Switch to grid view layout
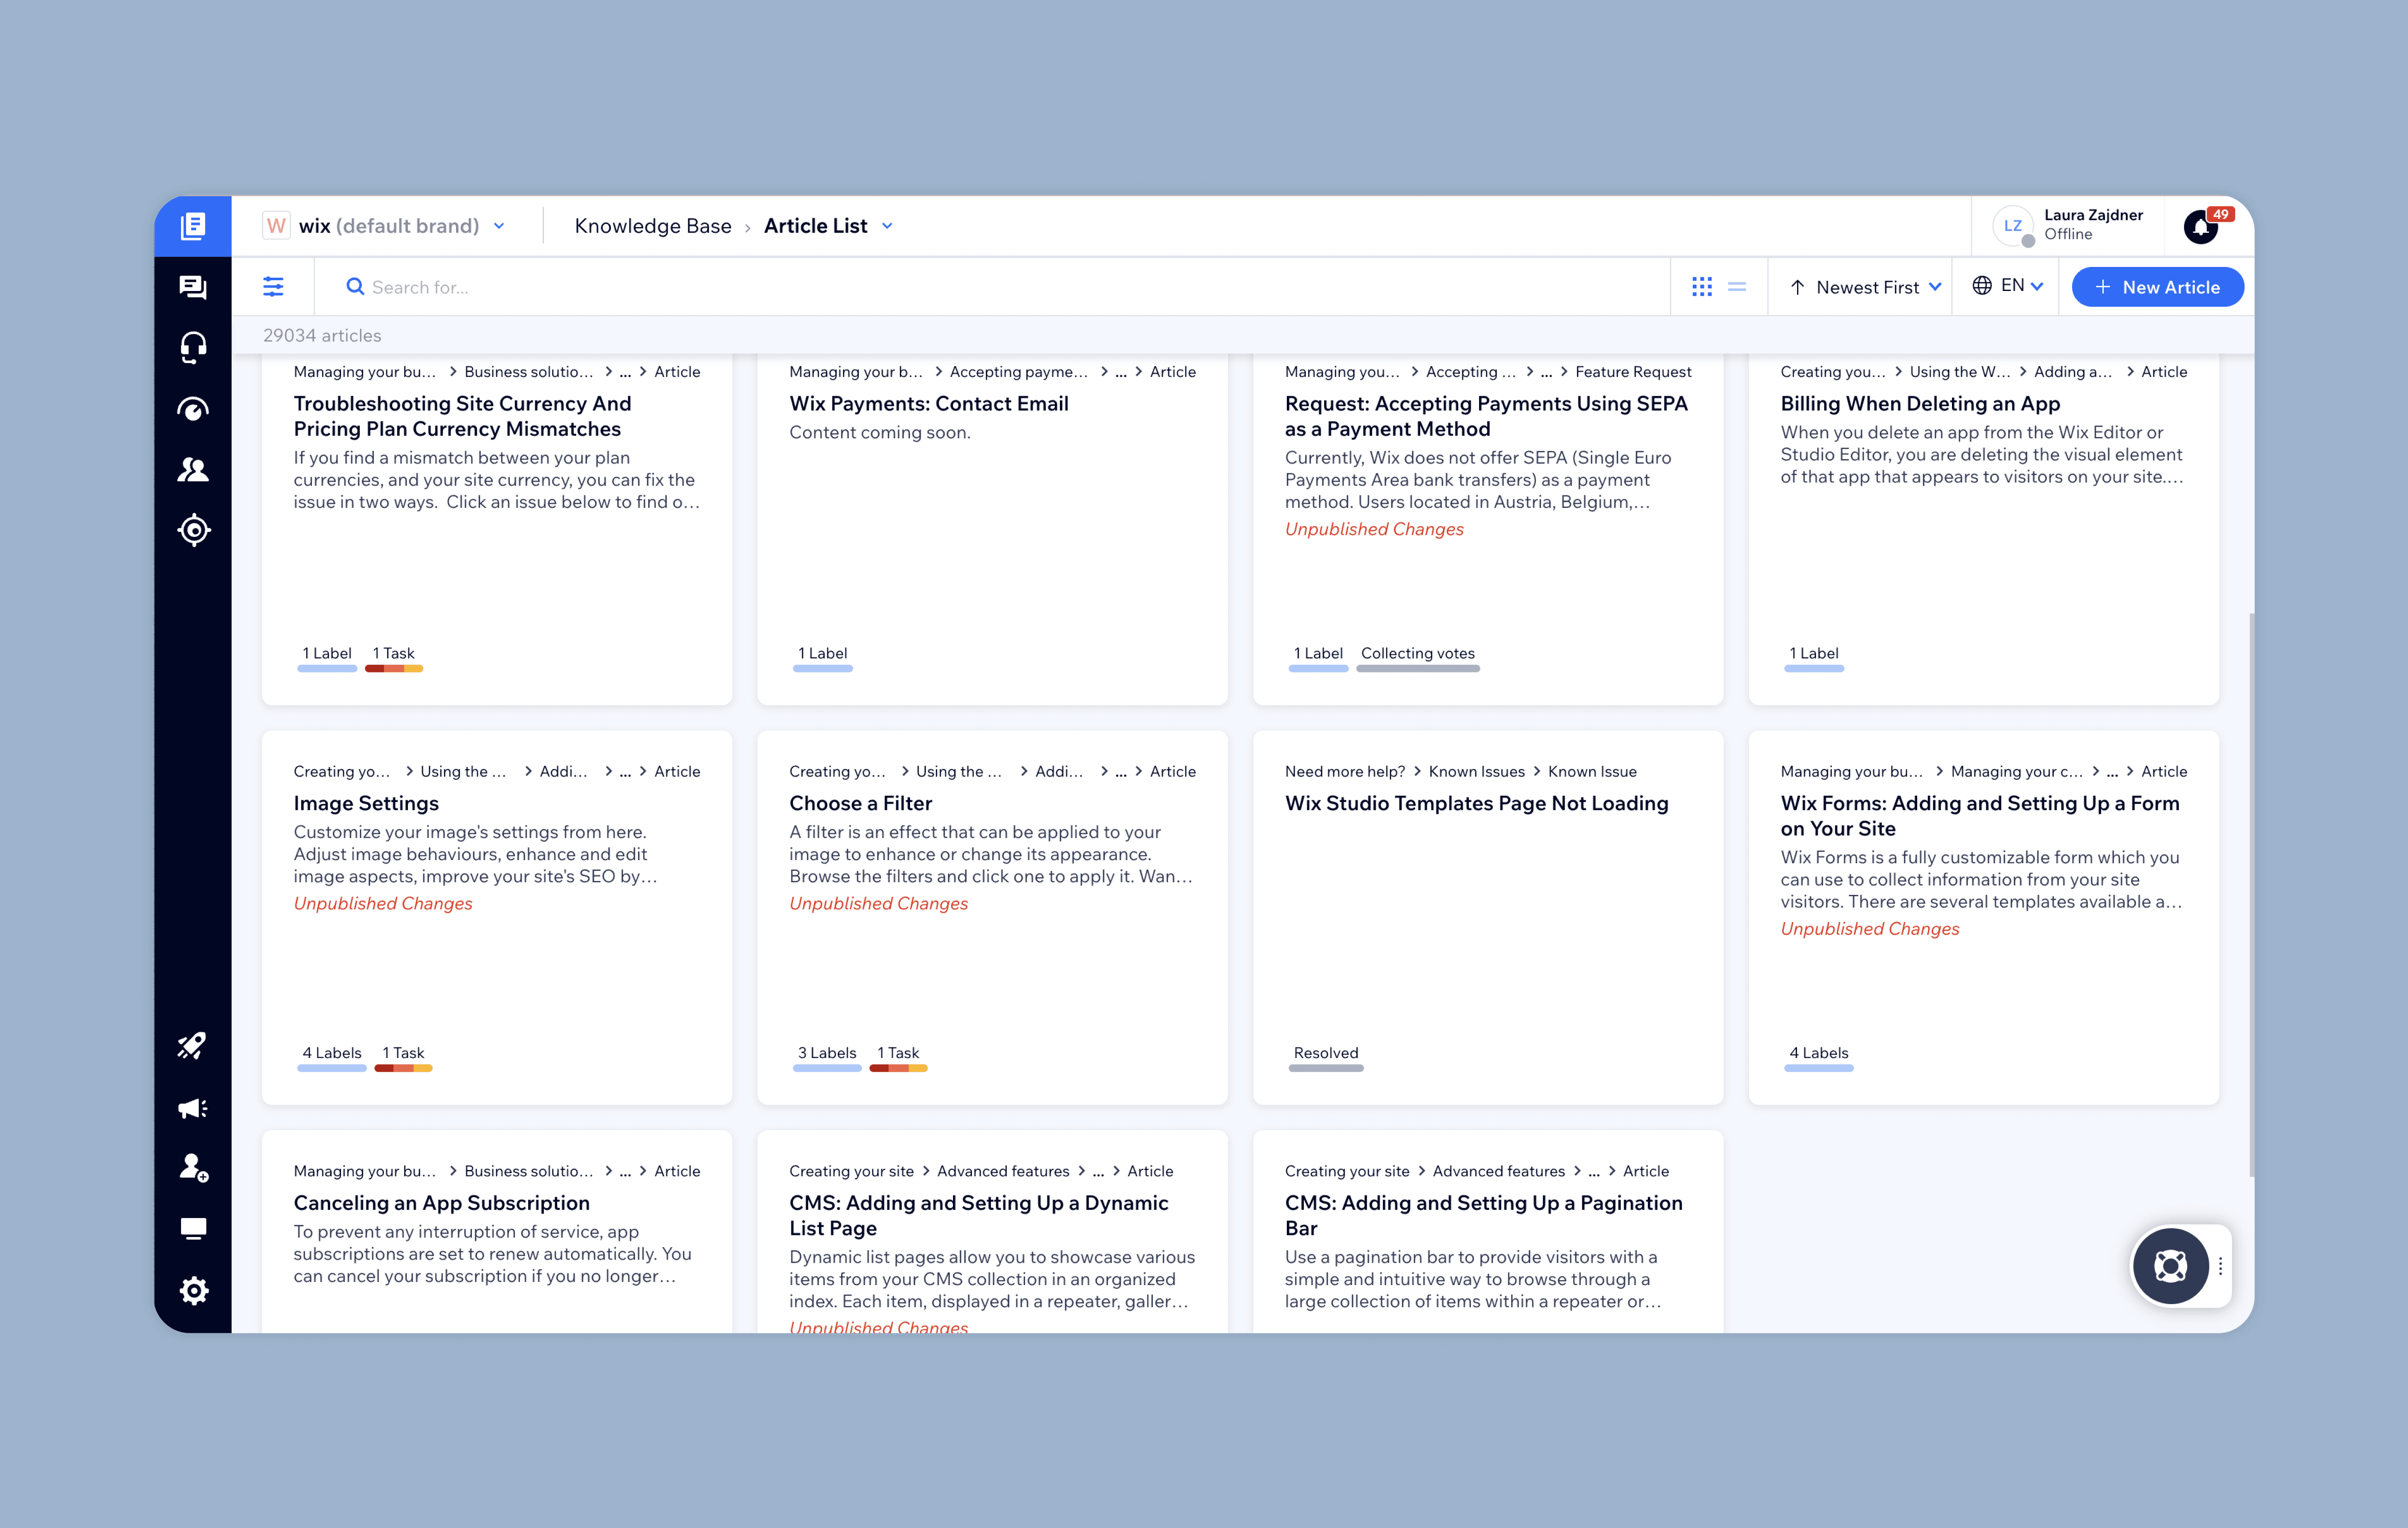Image resolution: width=2408 pixels, height=1528 pixels. [1702, 287]
